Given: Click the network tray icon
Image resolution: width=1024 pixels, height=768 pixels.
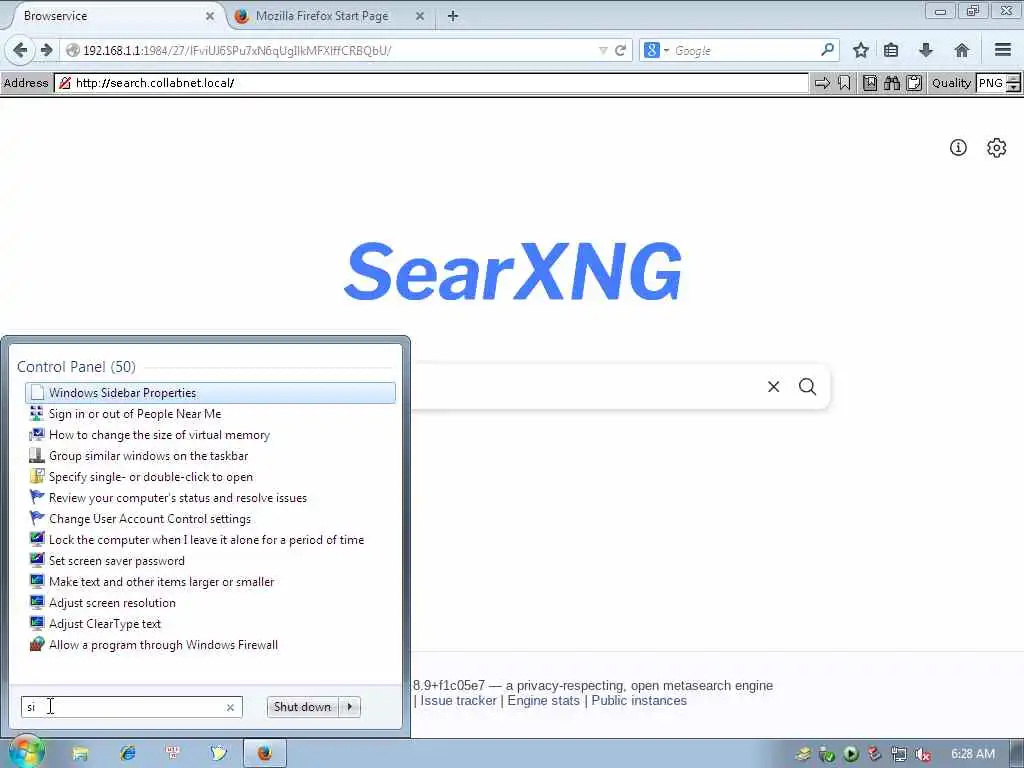Looking at the screenshot, I should pos(899,754).
